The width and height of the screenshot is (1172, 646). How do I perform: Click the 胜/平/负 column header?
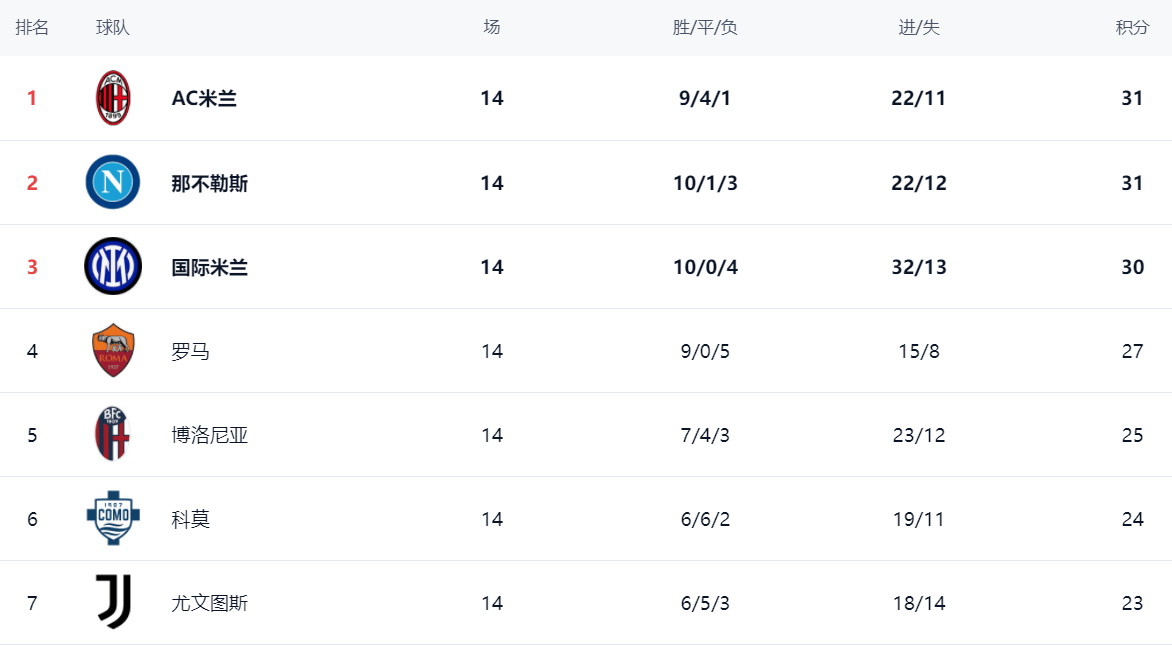tap(705, 27)
